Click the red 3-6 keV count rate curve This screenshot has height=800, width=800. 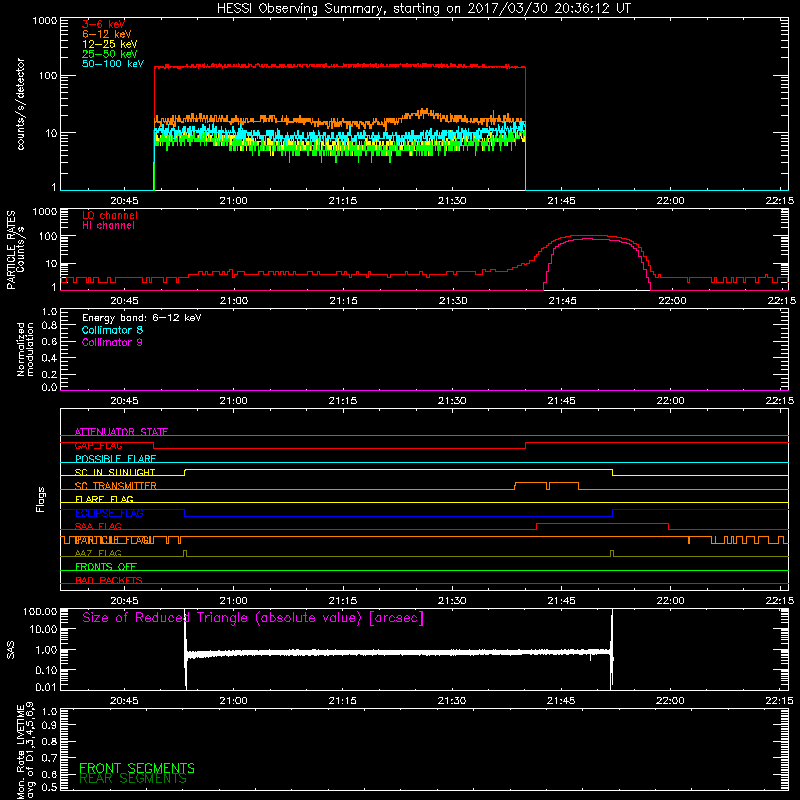(x=339, y=66)
